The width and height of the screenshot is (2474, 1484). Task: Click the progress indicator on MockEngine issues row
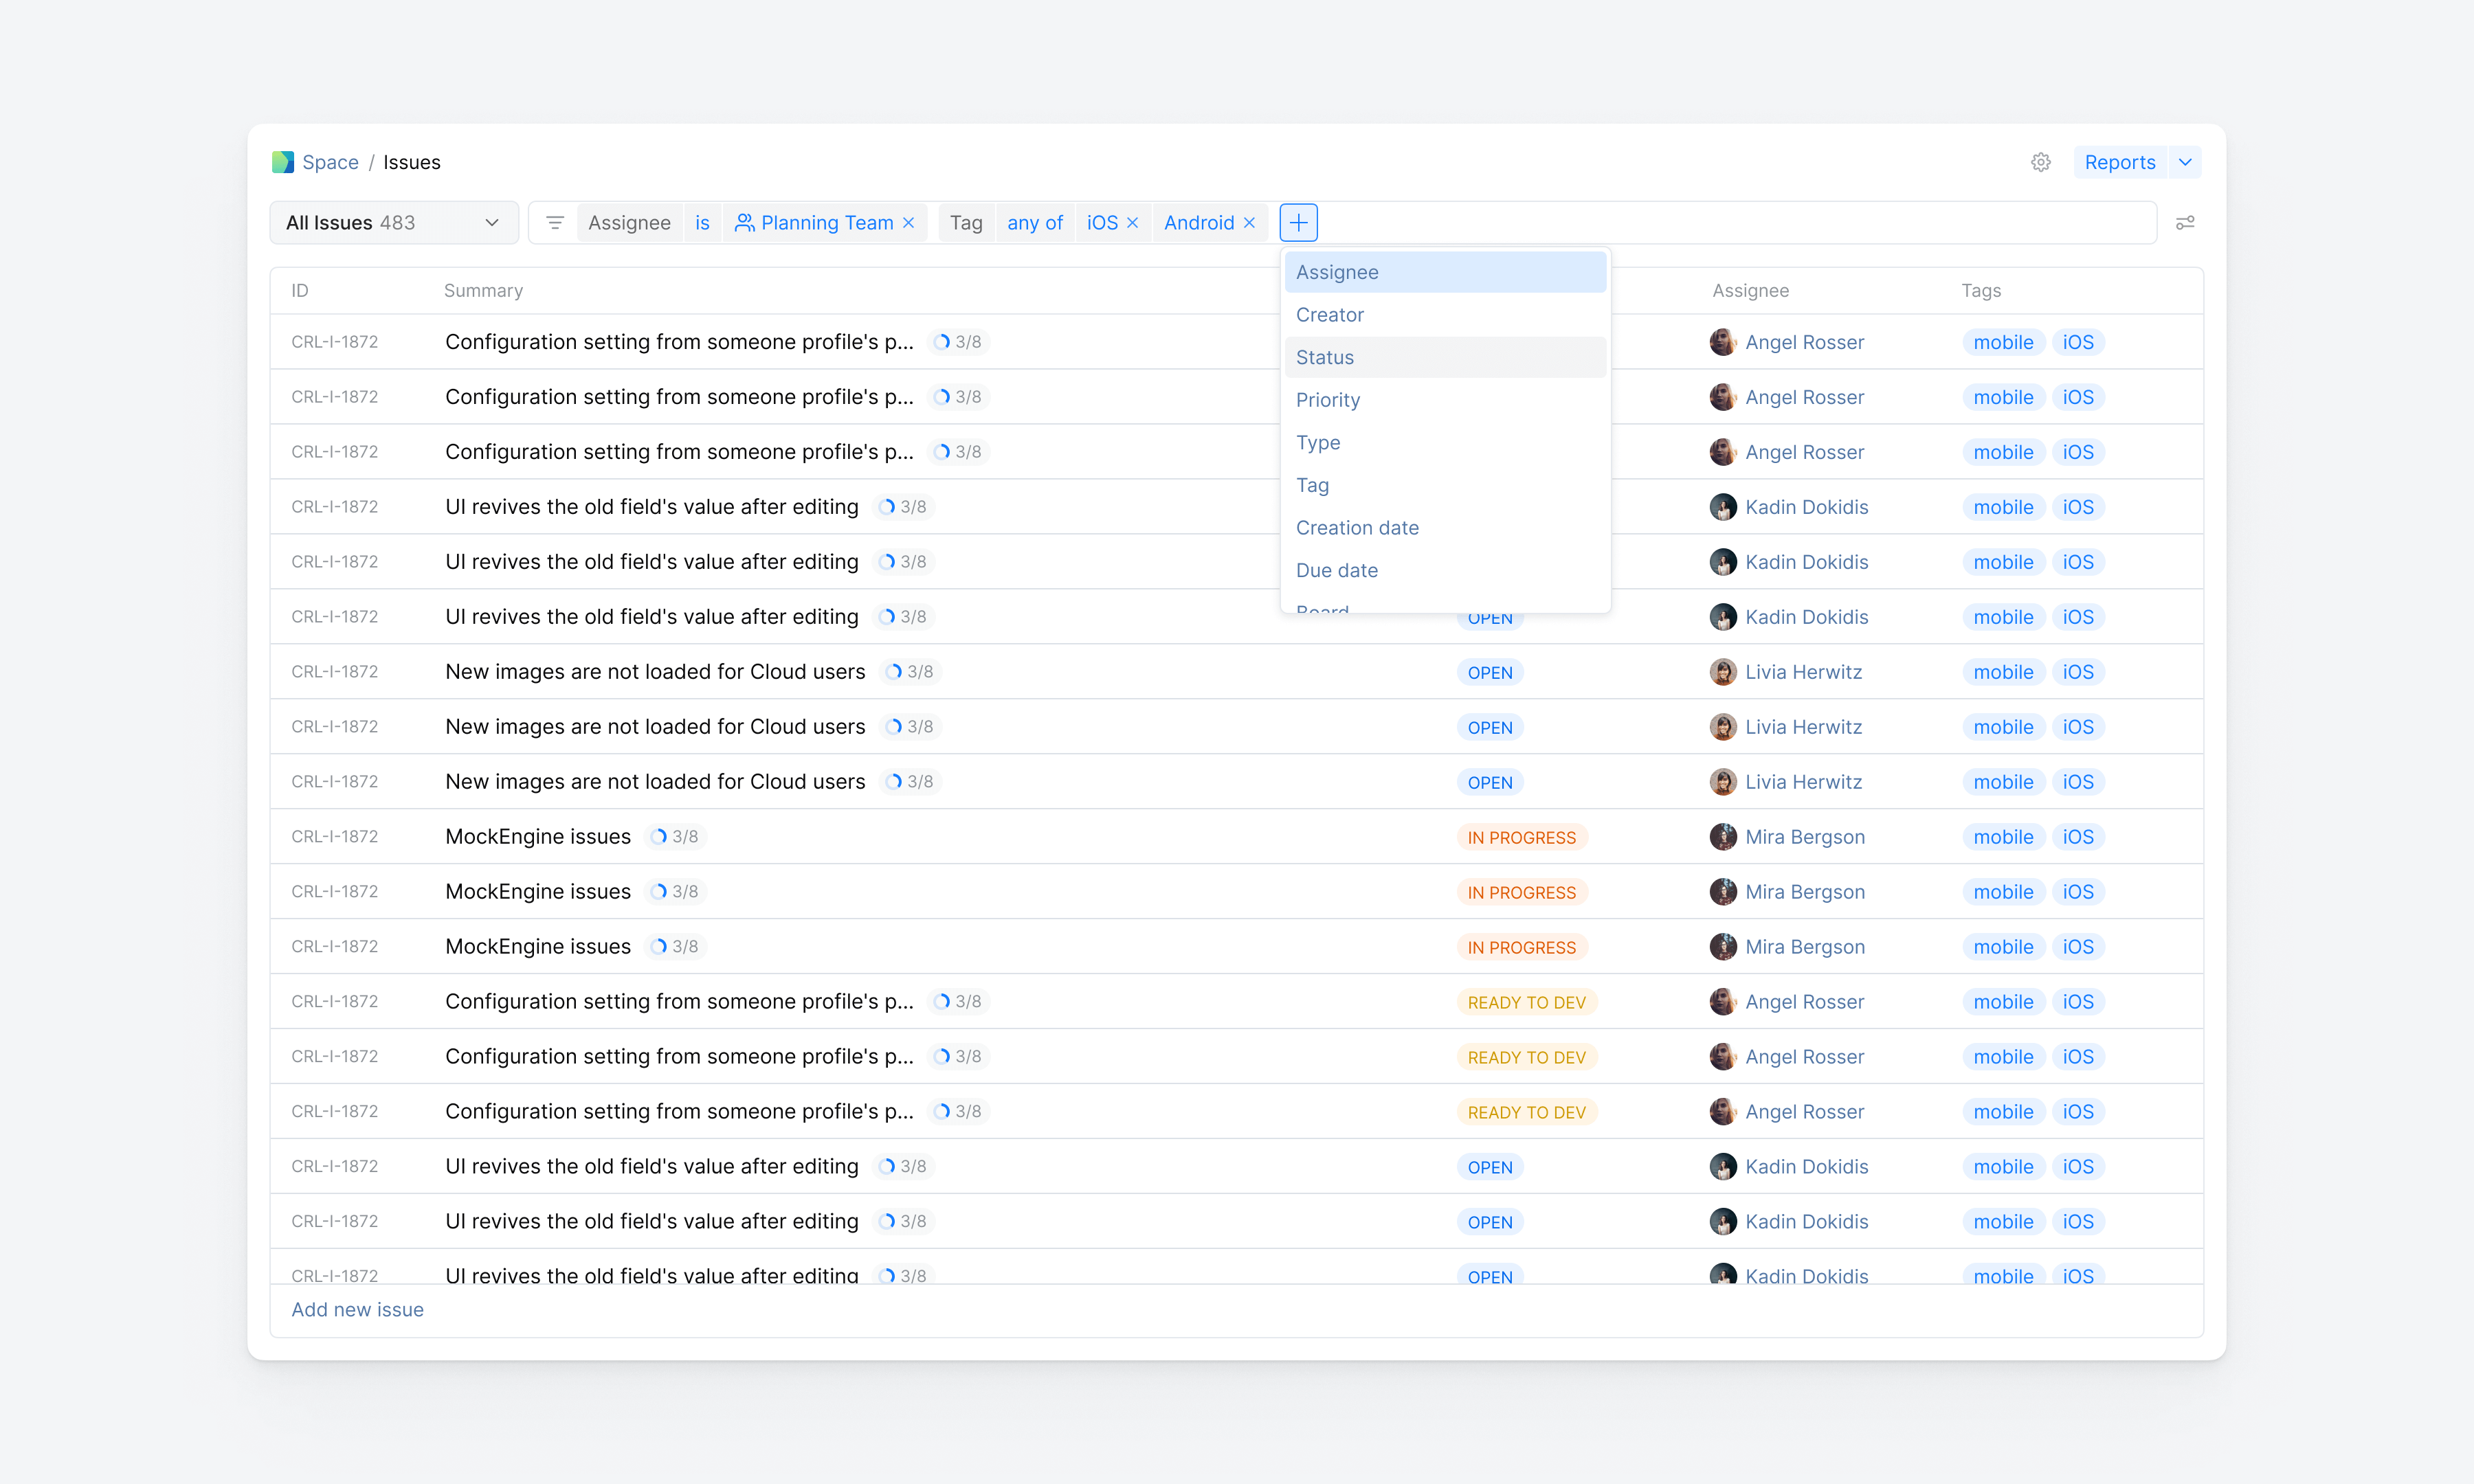click(676, 836)
